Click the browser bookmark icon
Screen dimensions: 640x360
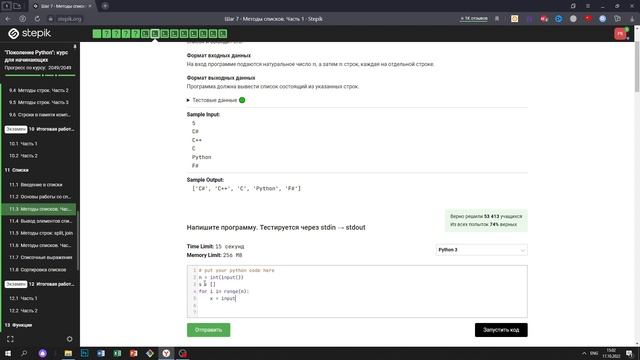click(x=497, y=19)
